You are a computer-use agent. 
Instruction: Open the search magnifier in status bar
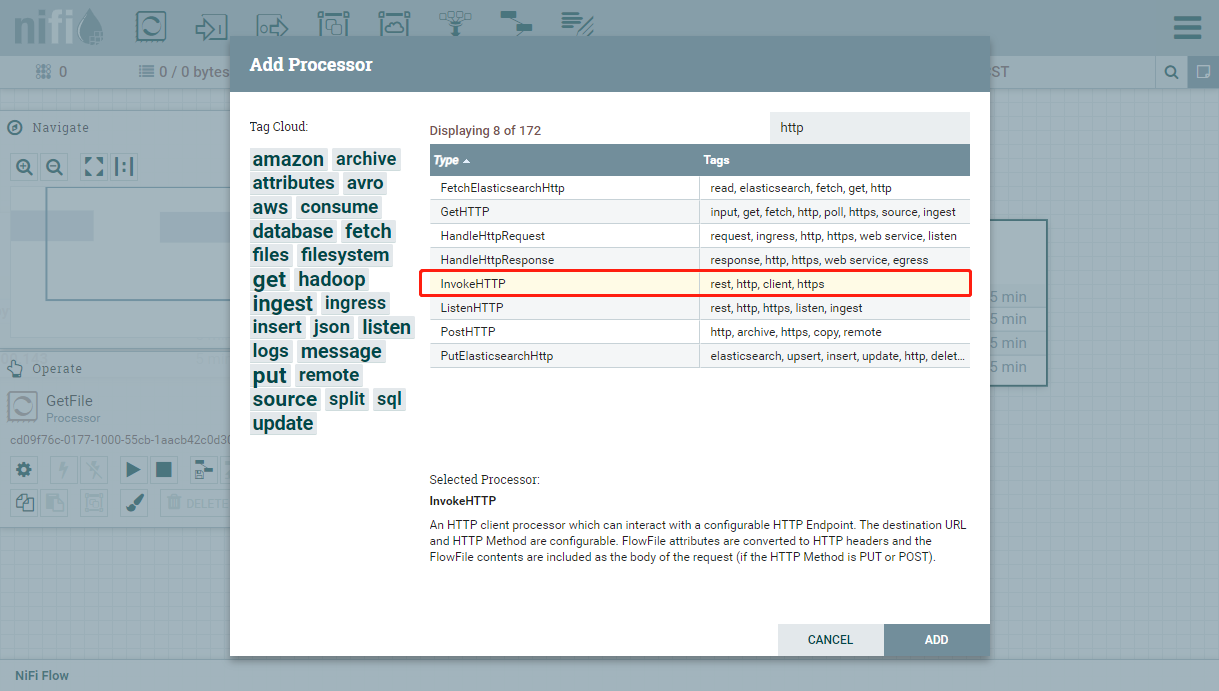point(1170,72)
